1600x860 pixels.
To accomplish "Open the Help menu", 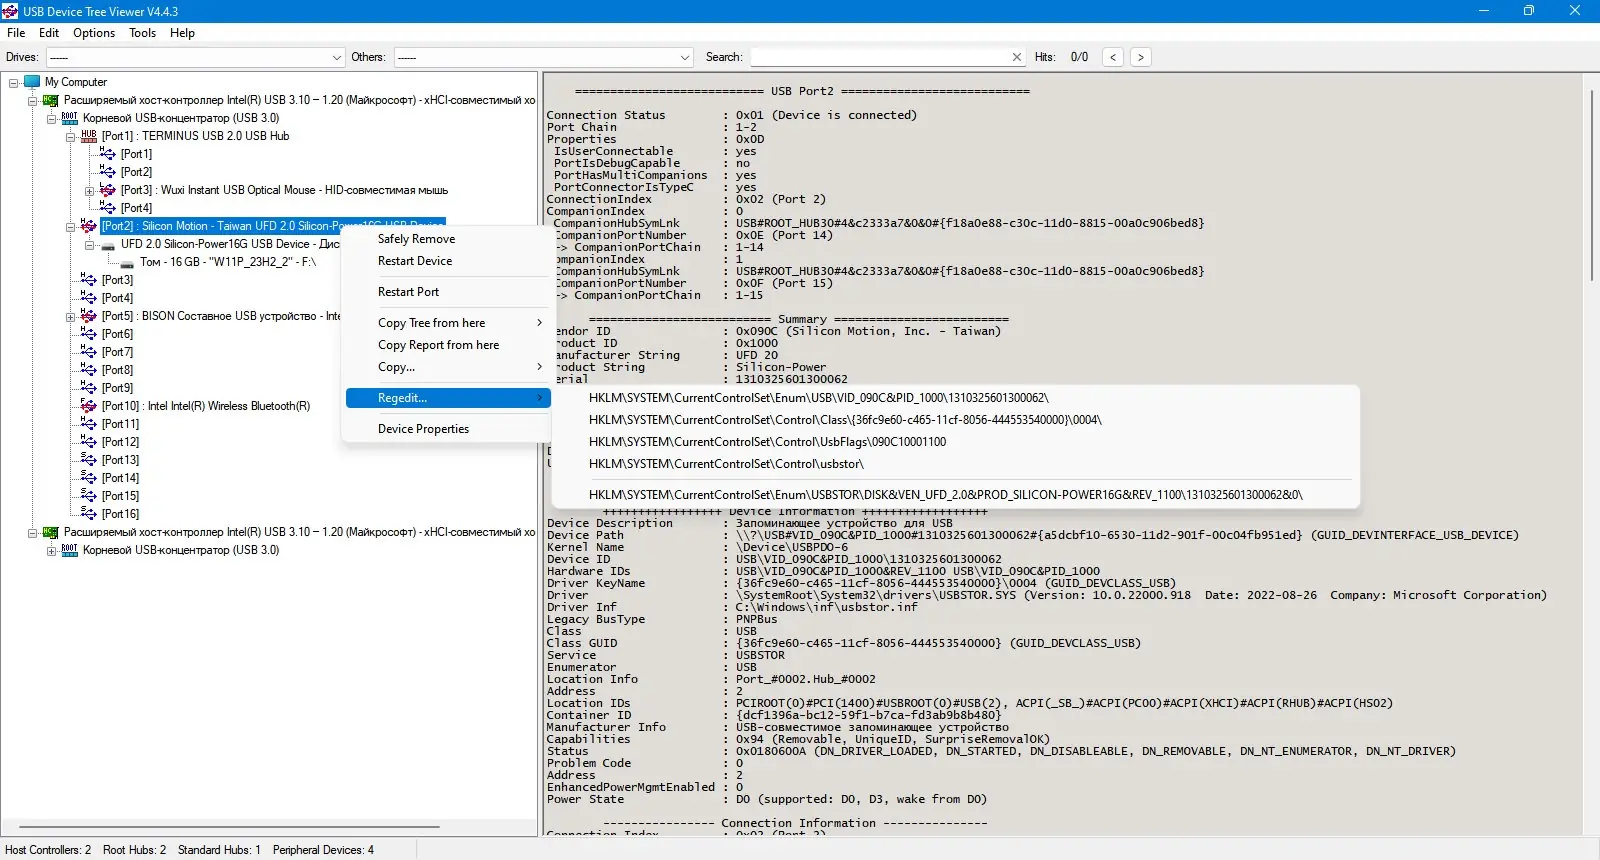I will 182,33.
